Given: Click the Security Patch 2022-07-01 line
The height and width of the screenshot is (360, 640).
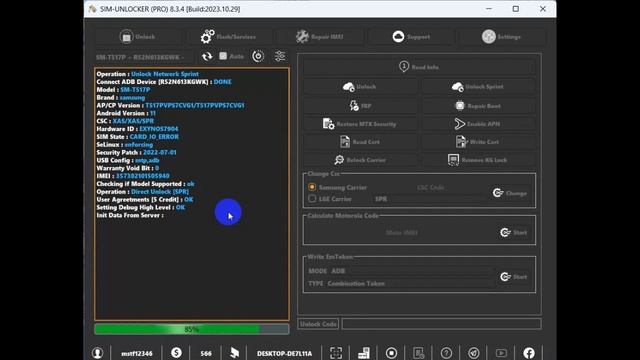Looking at the screenshot, I should click(136, 152).
